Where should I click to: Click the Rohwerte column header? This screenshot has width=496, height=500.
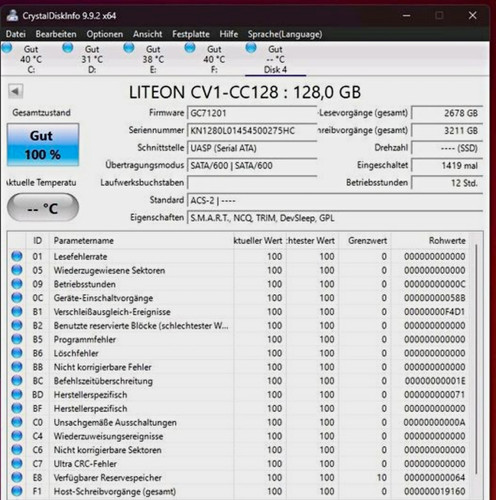[x=430, y=240]
